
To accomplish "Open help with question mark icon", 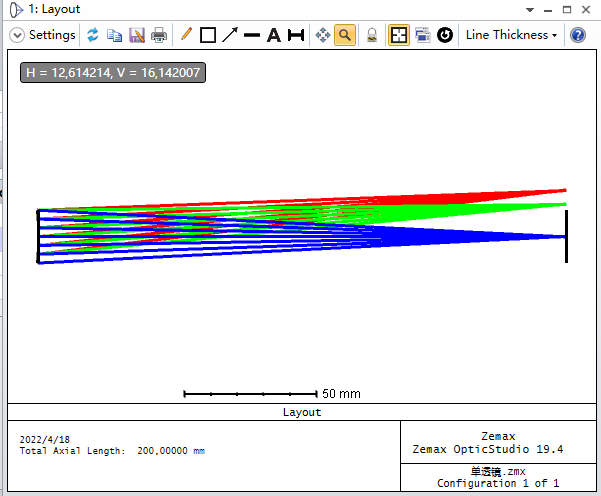I will (578, 35).
